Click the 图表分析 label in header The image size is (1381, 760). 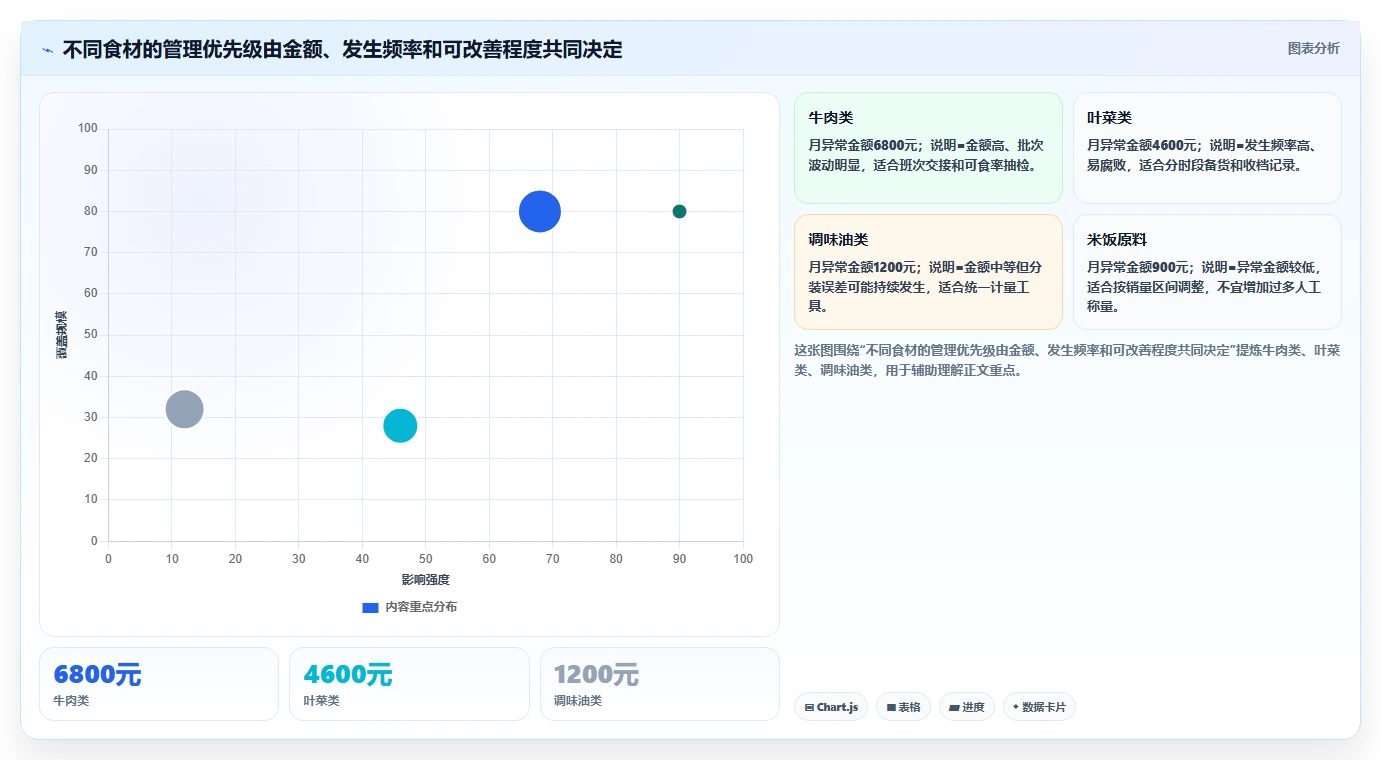point(1313,48)
